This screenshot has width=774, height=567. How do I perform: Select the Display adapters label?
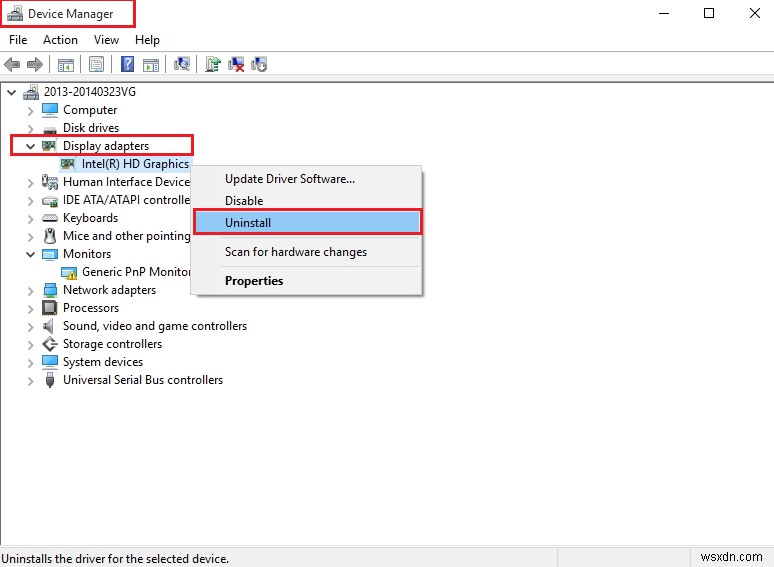106,146
